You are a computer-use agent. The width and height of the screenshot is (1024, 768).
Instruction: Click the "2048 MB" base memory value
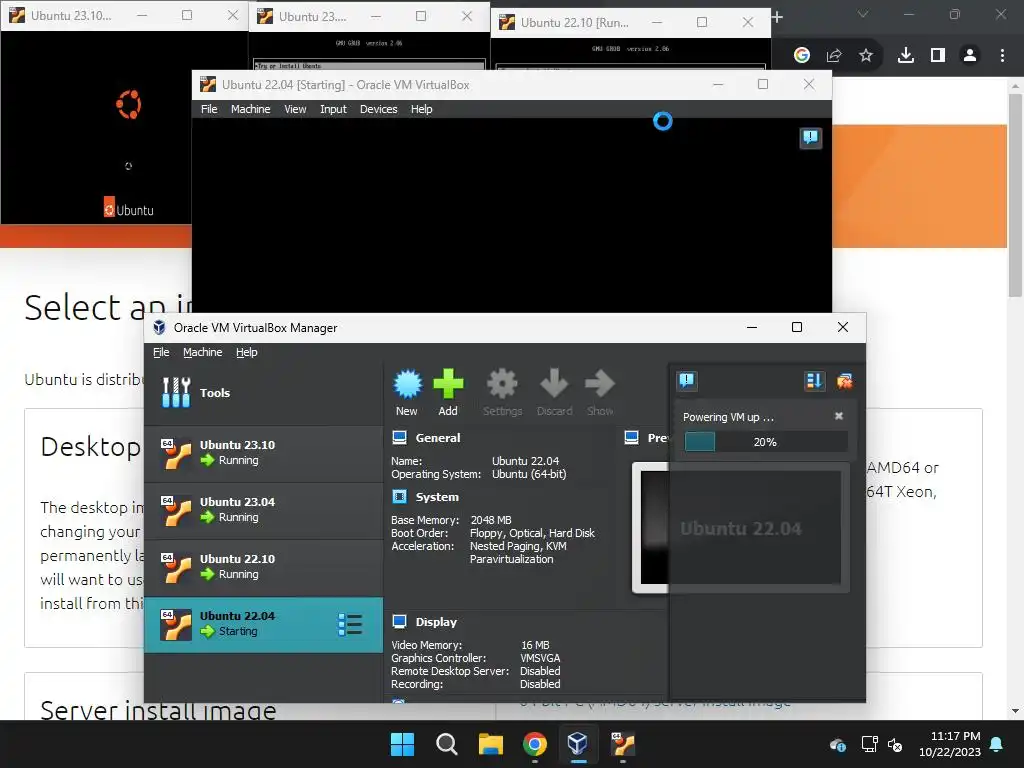click(491, 520)
